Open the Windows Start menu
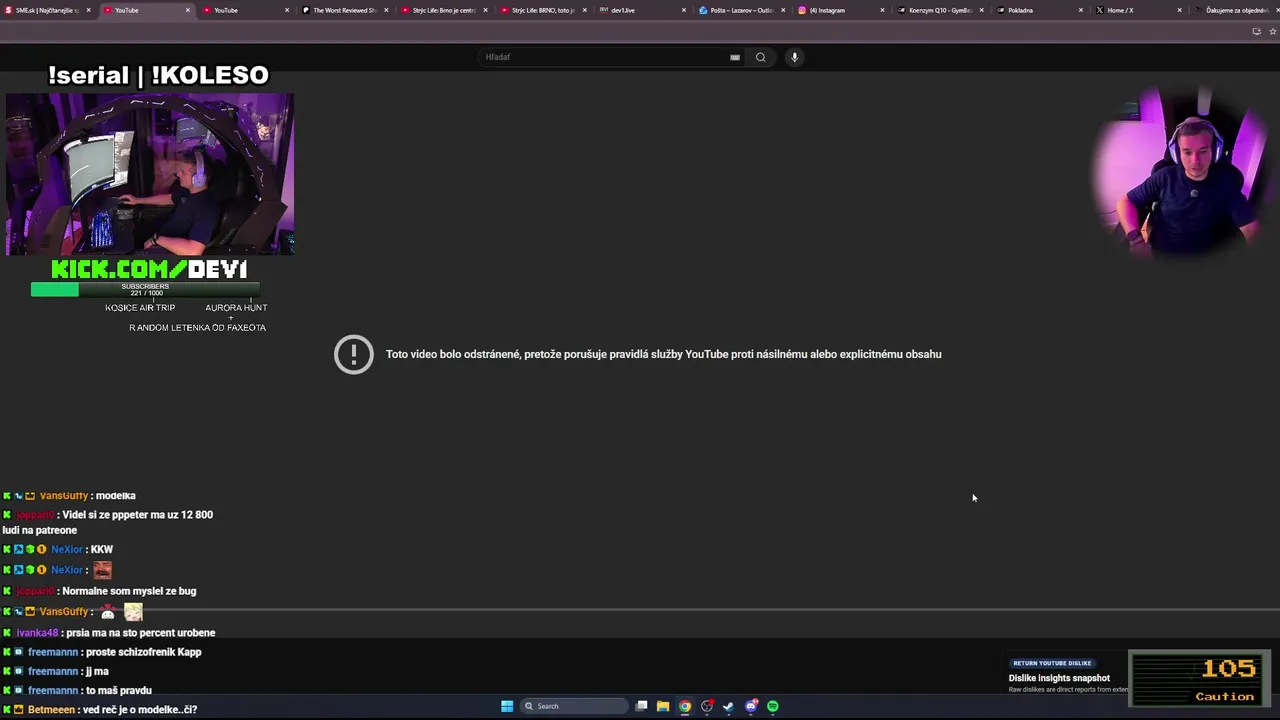This screenshot has height=720, width=1280. tap(507, 706)
